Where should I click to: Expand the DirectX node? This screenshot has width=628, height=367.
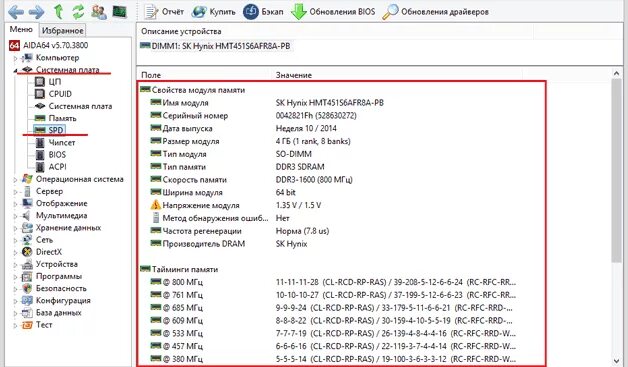pyautogui.click(x=16, y=252)
